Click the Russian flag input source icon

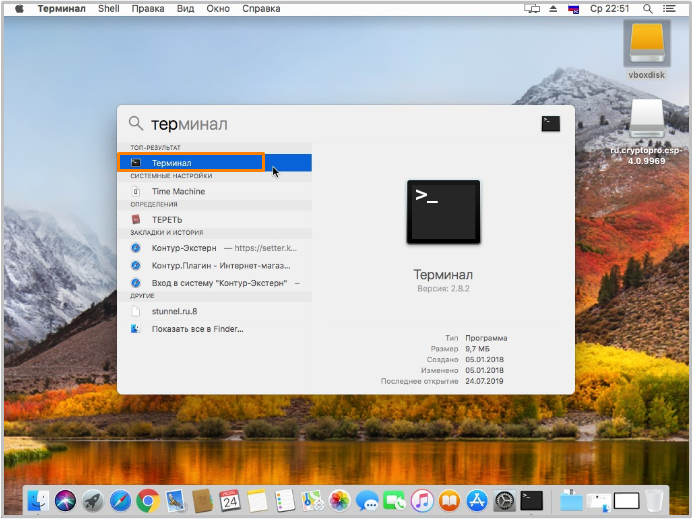(x=573, y=8)
